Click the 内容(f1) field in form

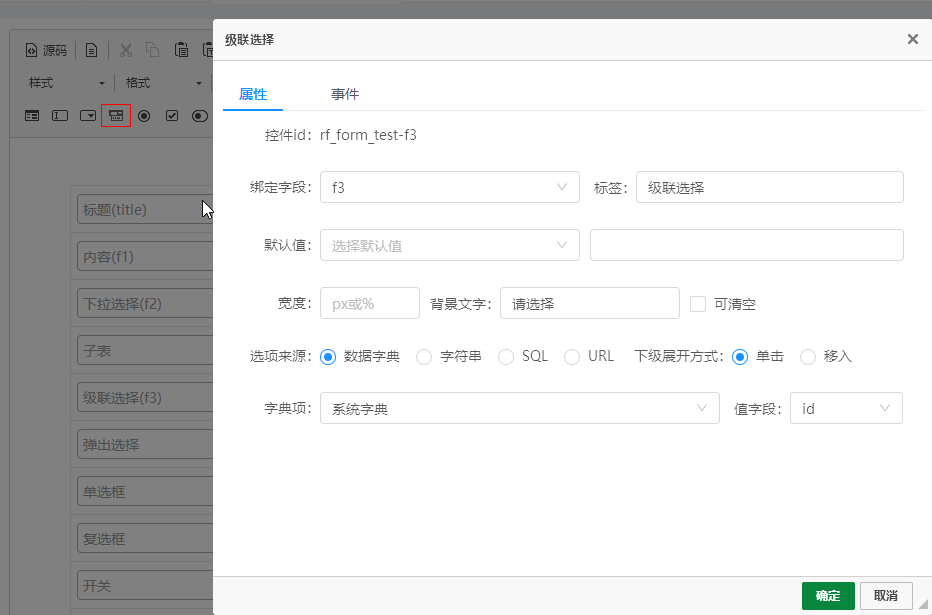tap(145, 257)
